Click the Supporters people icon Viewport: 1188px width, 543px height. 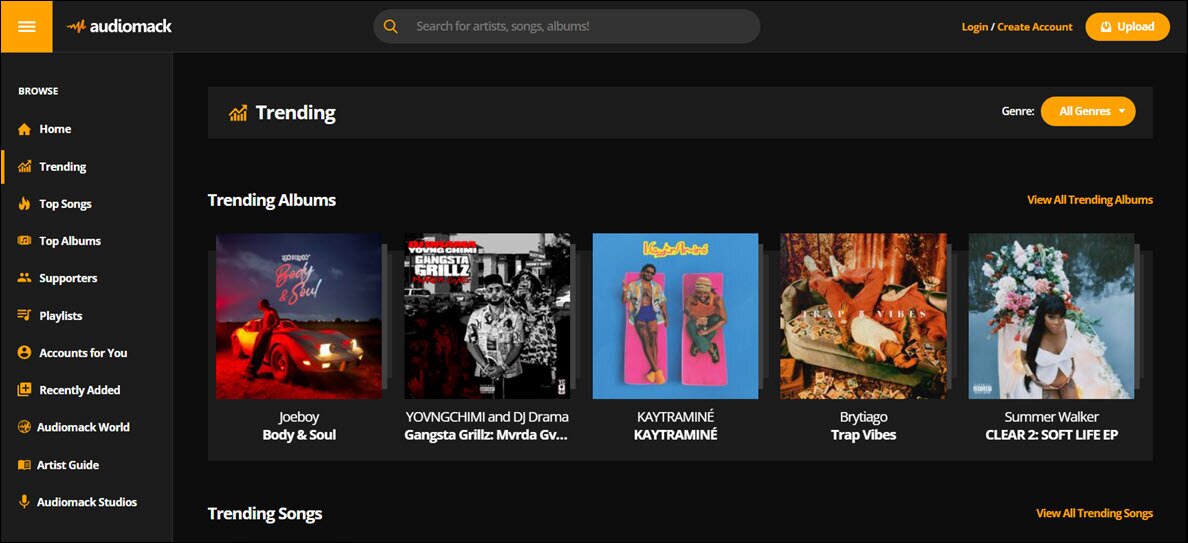[x=24, y=278]
